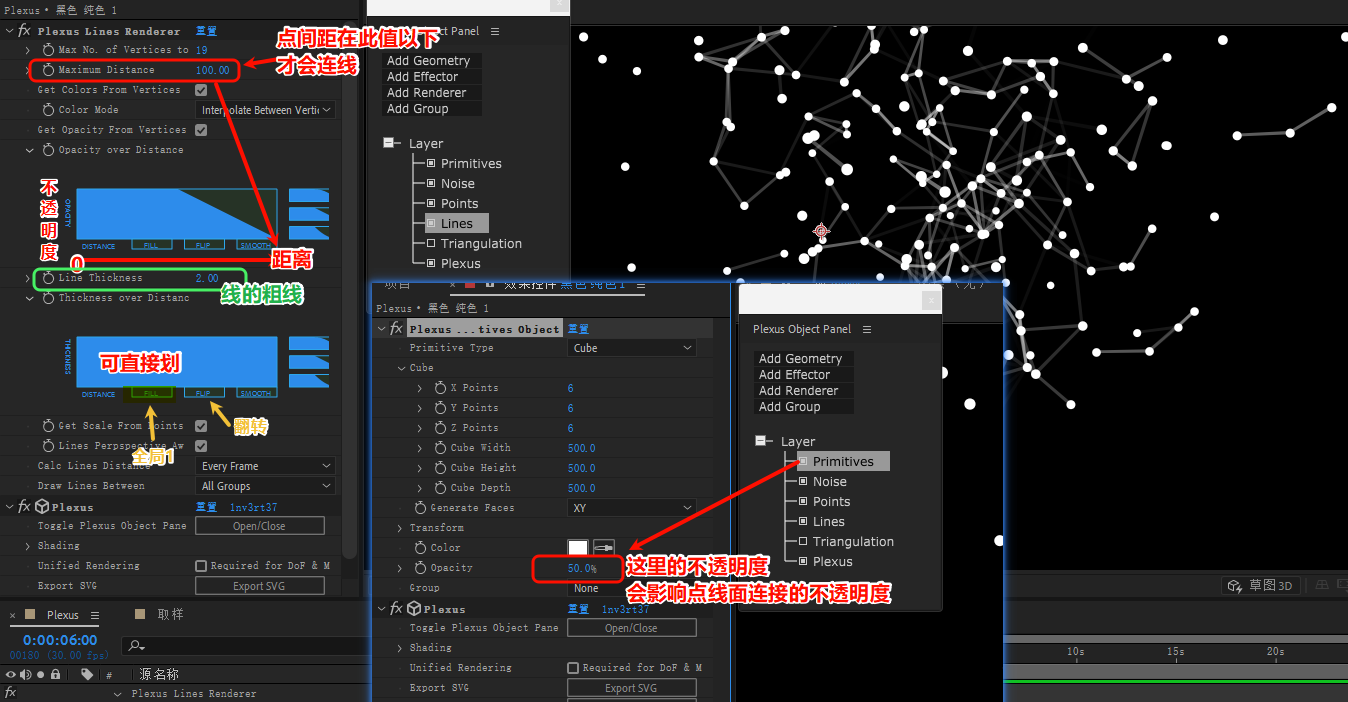Toggle Get Scale From Points checkbox
This screenshot has width=1348, height=702.
tap(201, 426)
